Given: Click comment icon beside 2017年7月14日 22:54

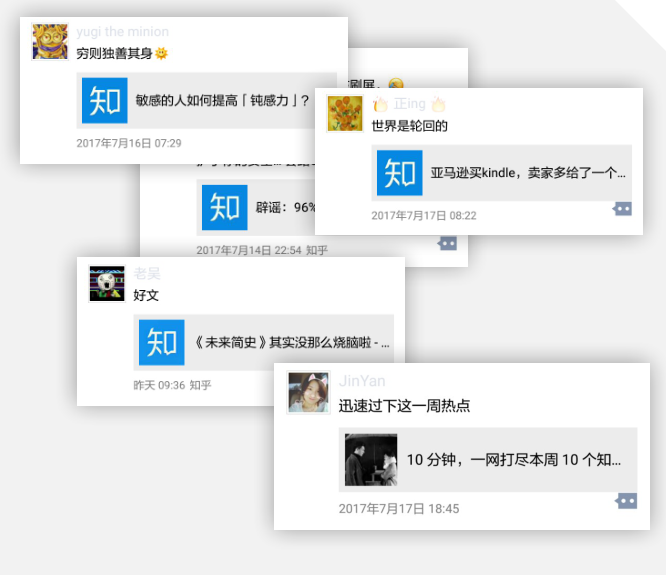Looking at the screenshot, I should pos(447,244).
